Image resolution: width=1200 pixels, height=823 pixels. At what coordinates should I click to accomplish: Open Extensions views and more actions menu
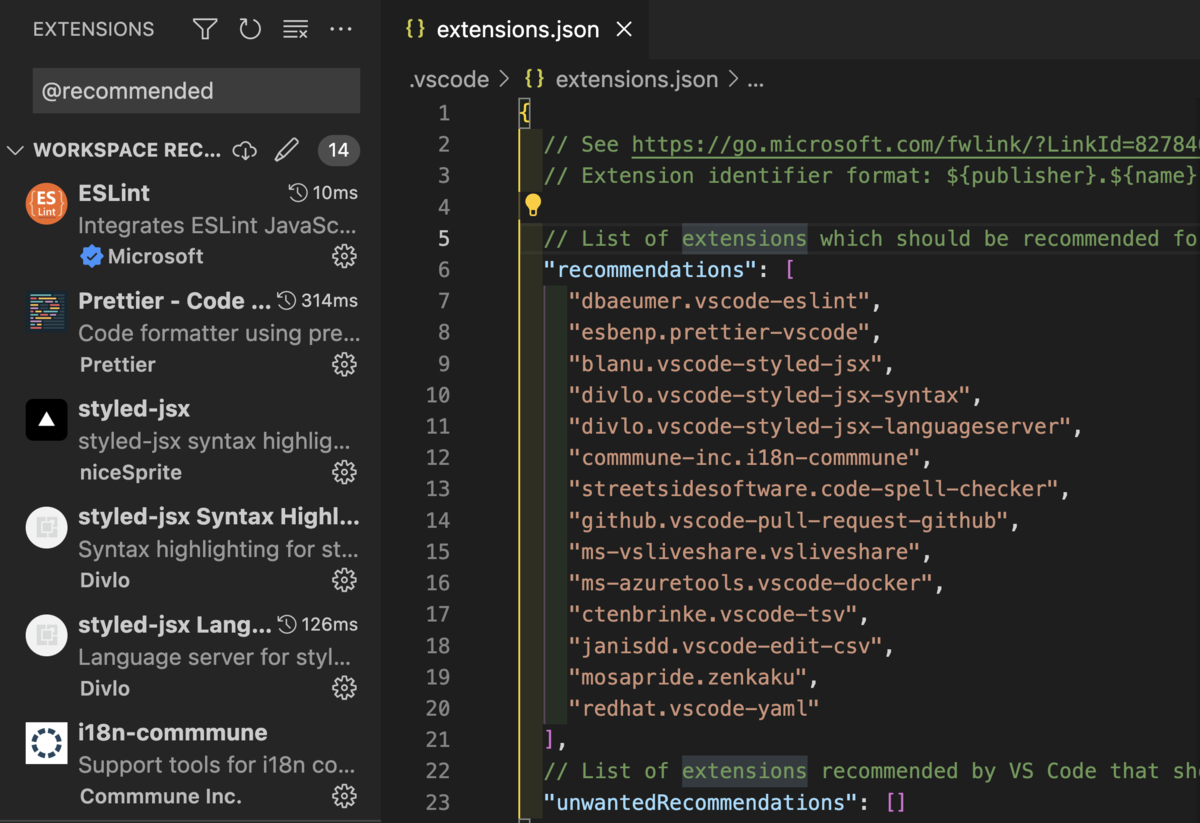341,29
